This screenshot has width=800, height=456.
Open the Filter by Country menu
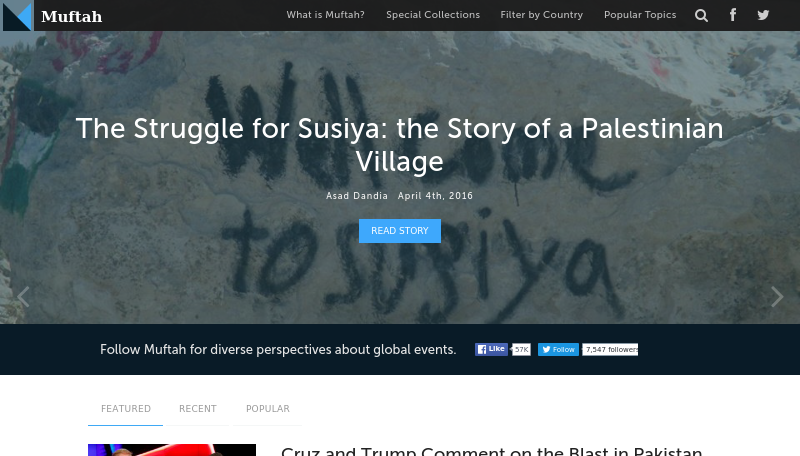point(541,15)
